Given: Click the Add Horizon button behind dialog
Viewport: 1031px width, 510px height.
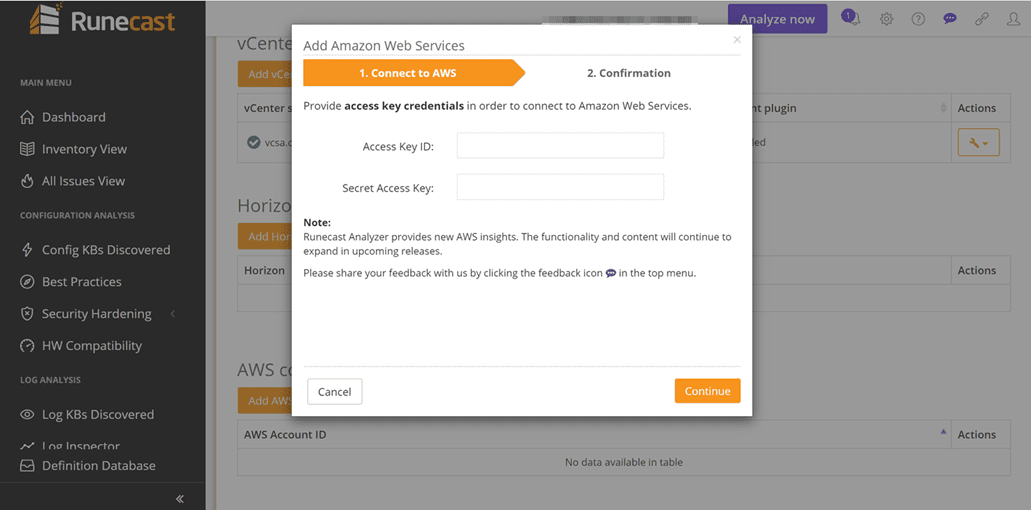Looking at the screenshot, I should [265, 237].
